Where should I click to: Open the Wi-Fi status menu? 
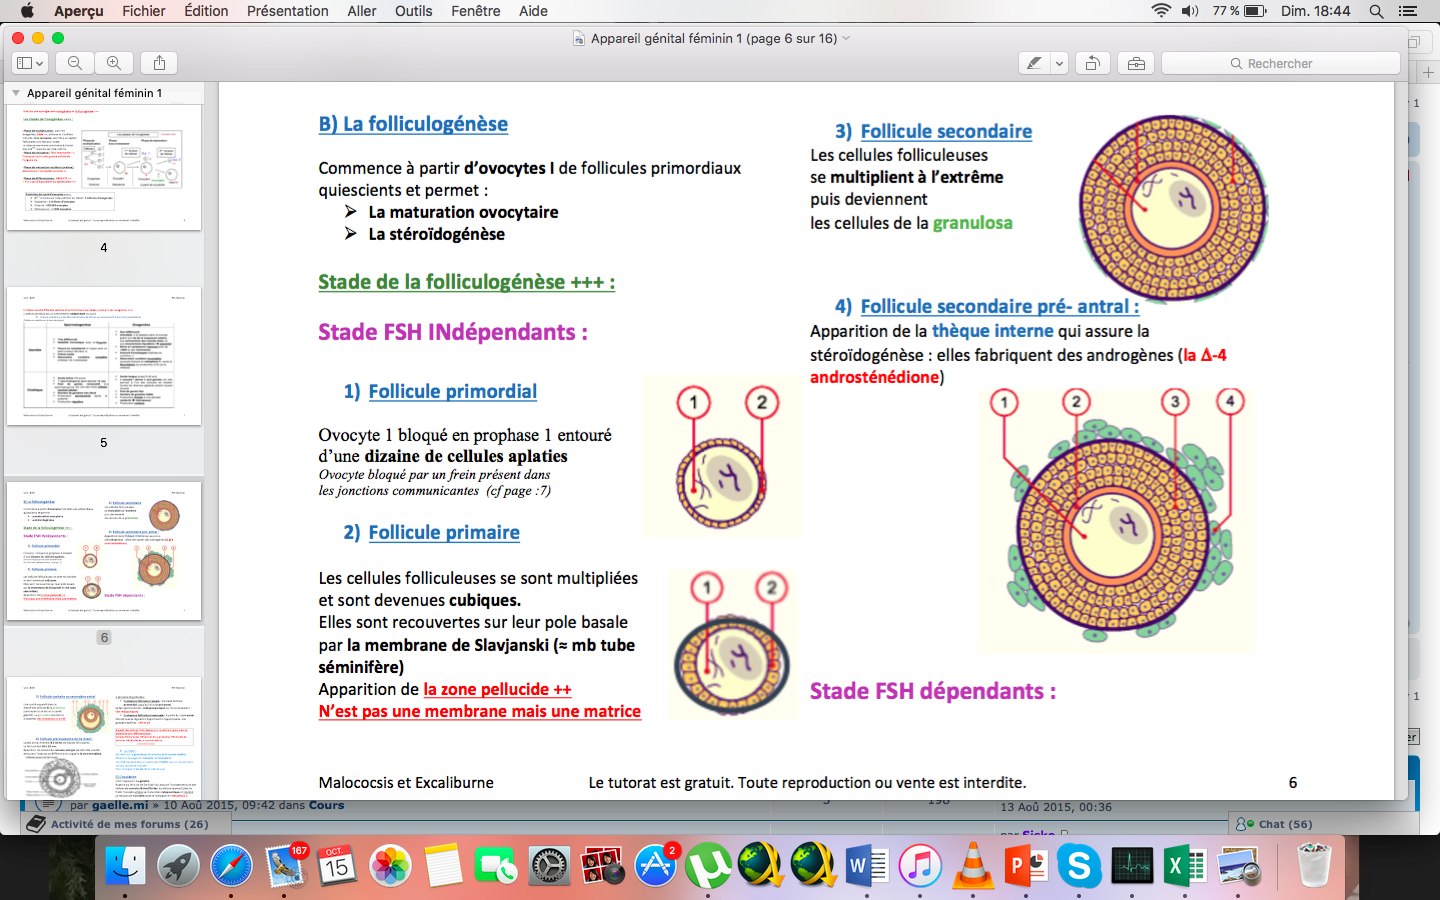pos(1161,11)
